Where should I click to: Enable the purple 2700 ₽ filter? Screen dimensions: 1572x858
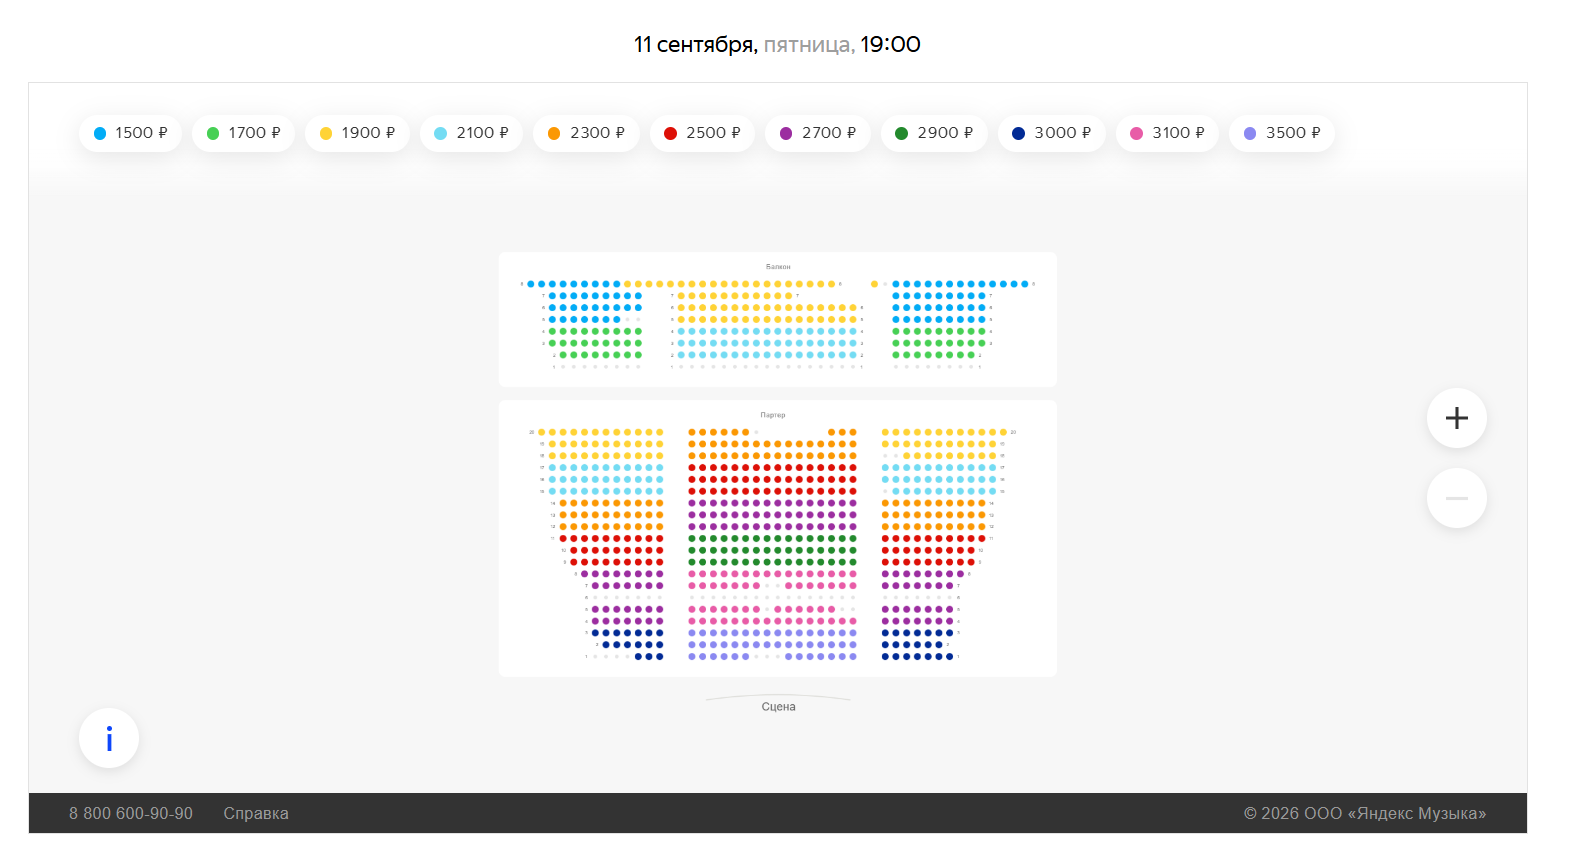tap(817, 133)
